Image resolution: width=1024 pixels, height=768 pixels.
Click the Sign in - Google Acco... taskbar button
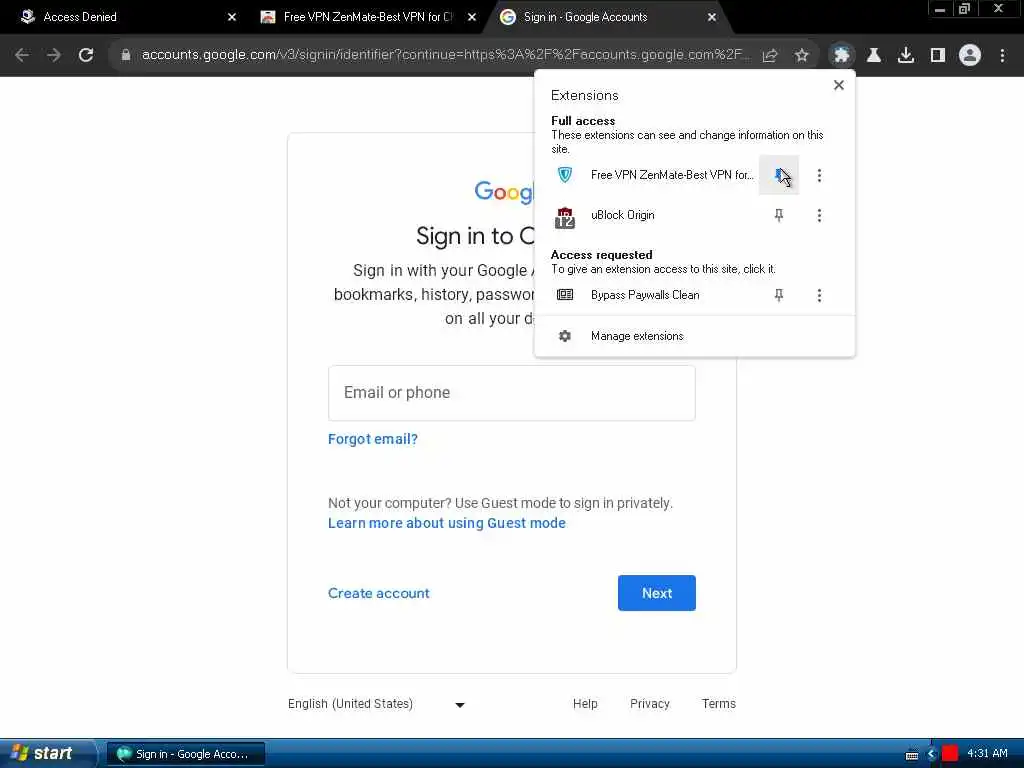point(185,754)
